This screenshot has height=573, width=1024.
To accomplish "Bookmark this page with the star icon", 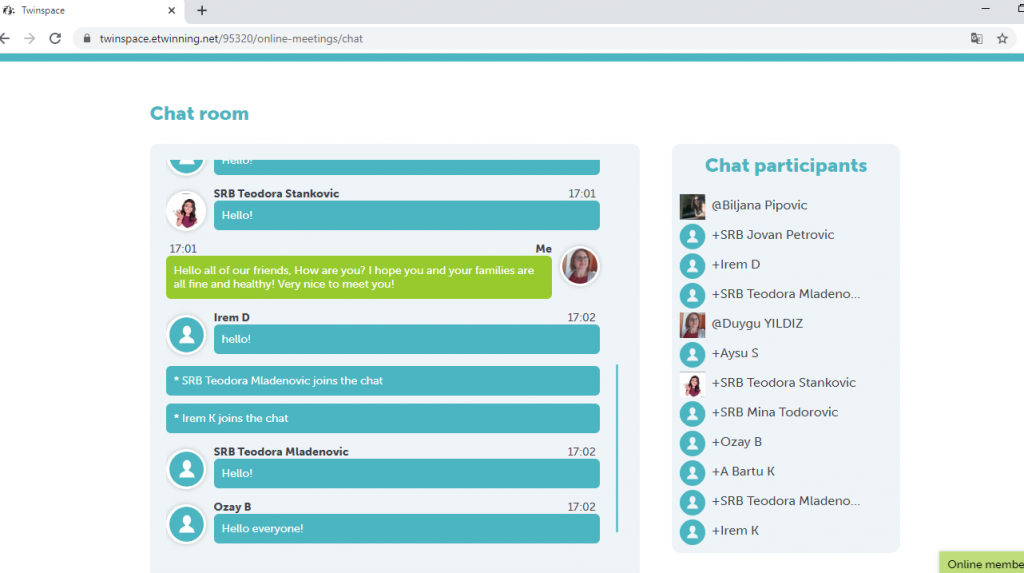I will (1002, 39).
